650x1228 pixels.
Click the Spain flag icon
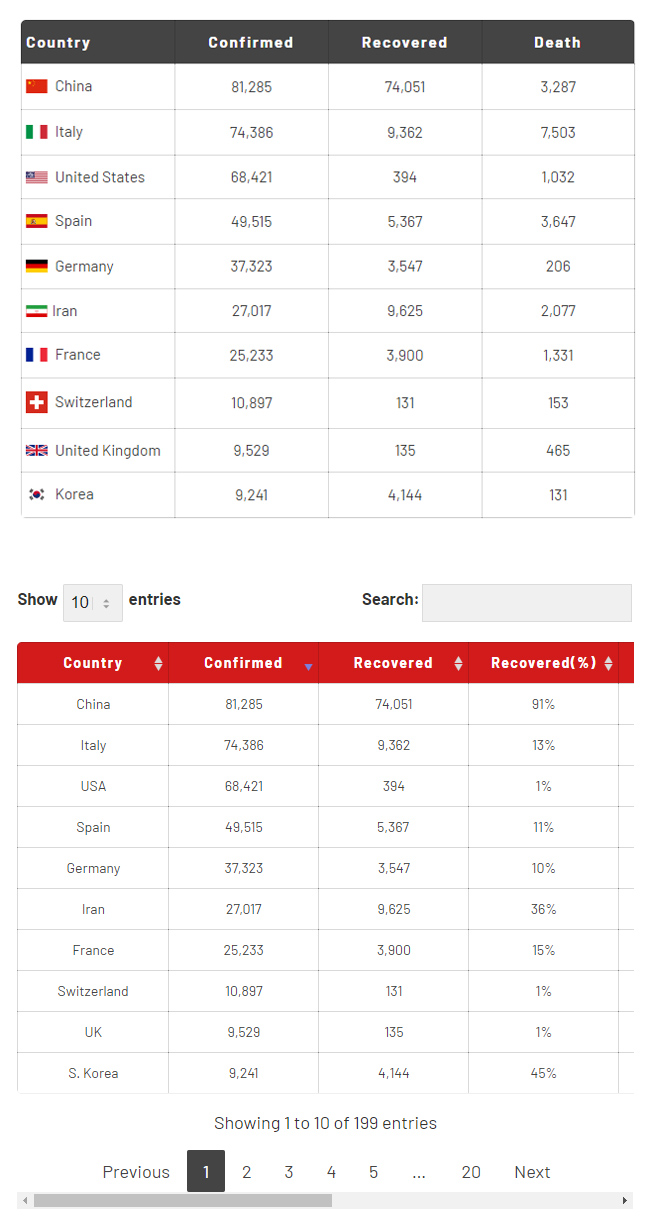(x=37, y=221)
